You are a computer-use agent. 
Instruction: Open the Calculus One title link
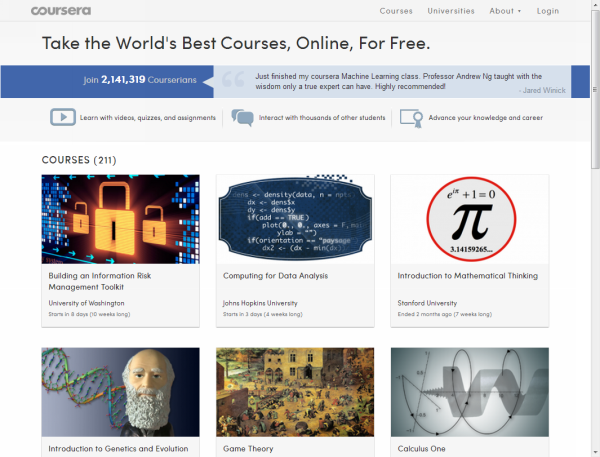(x=421, y=449)
